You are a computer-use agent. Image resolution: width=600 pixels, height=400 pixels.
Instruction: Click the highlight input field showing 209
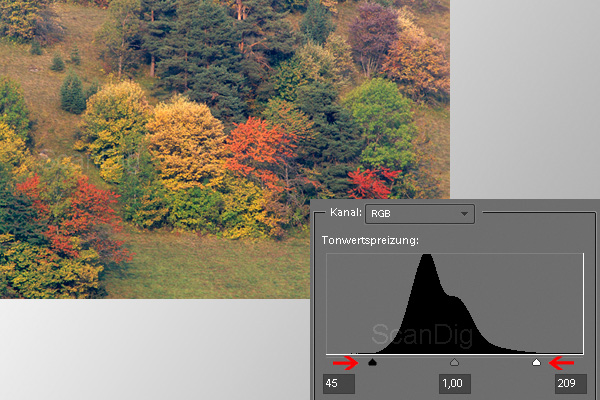(570, 384)
